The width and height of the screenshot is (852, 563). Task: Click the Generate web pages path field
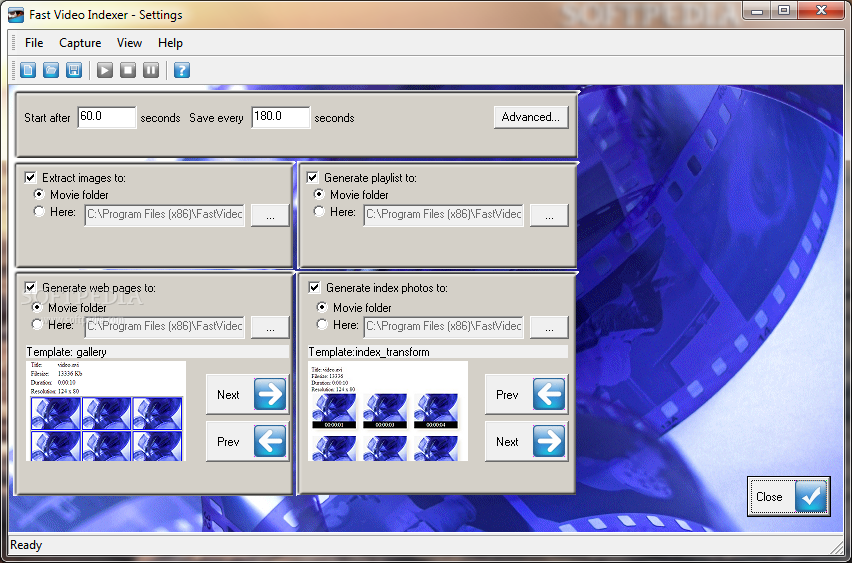165,327
